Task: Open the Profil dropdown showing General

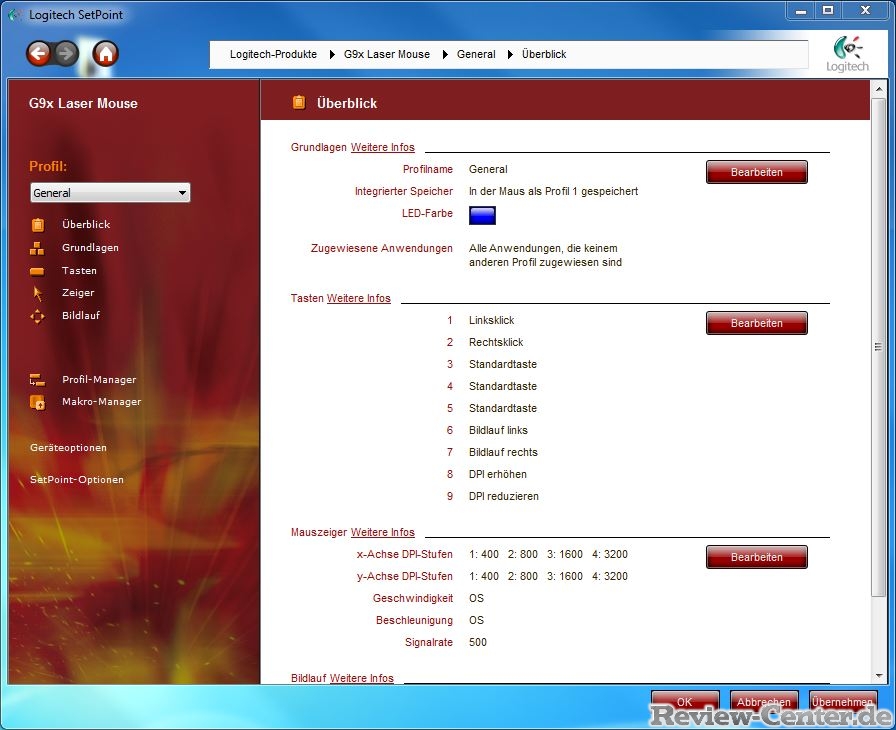Action: (x=110, y=192)
